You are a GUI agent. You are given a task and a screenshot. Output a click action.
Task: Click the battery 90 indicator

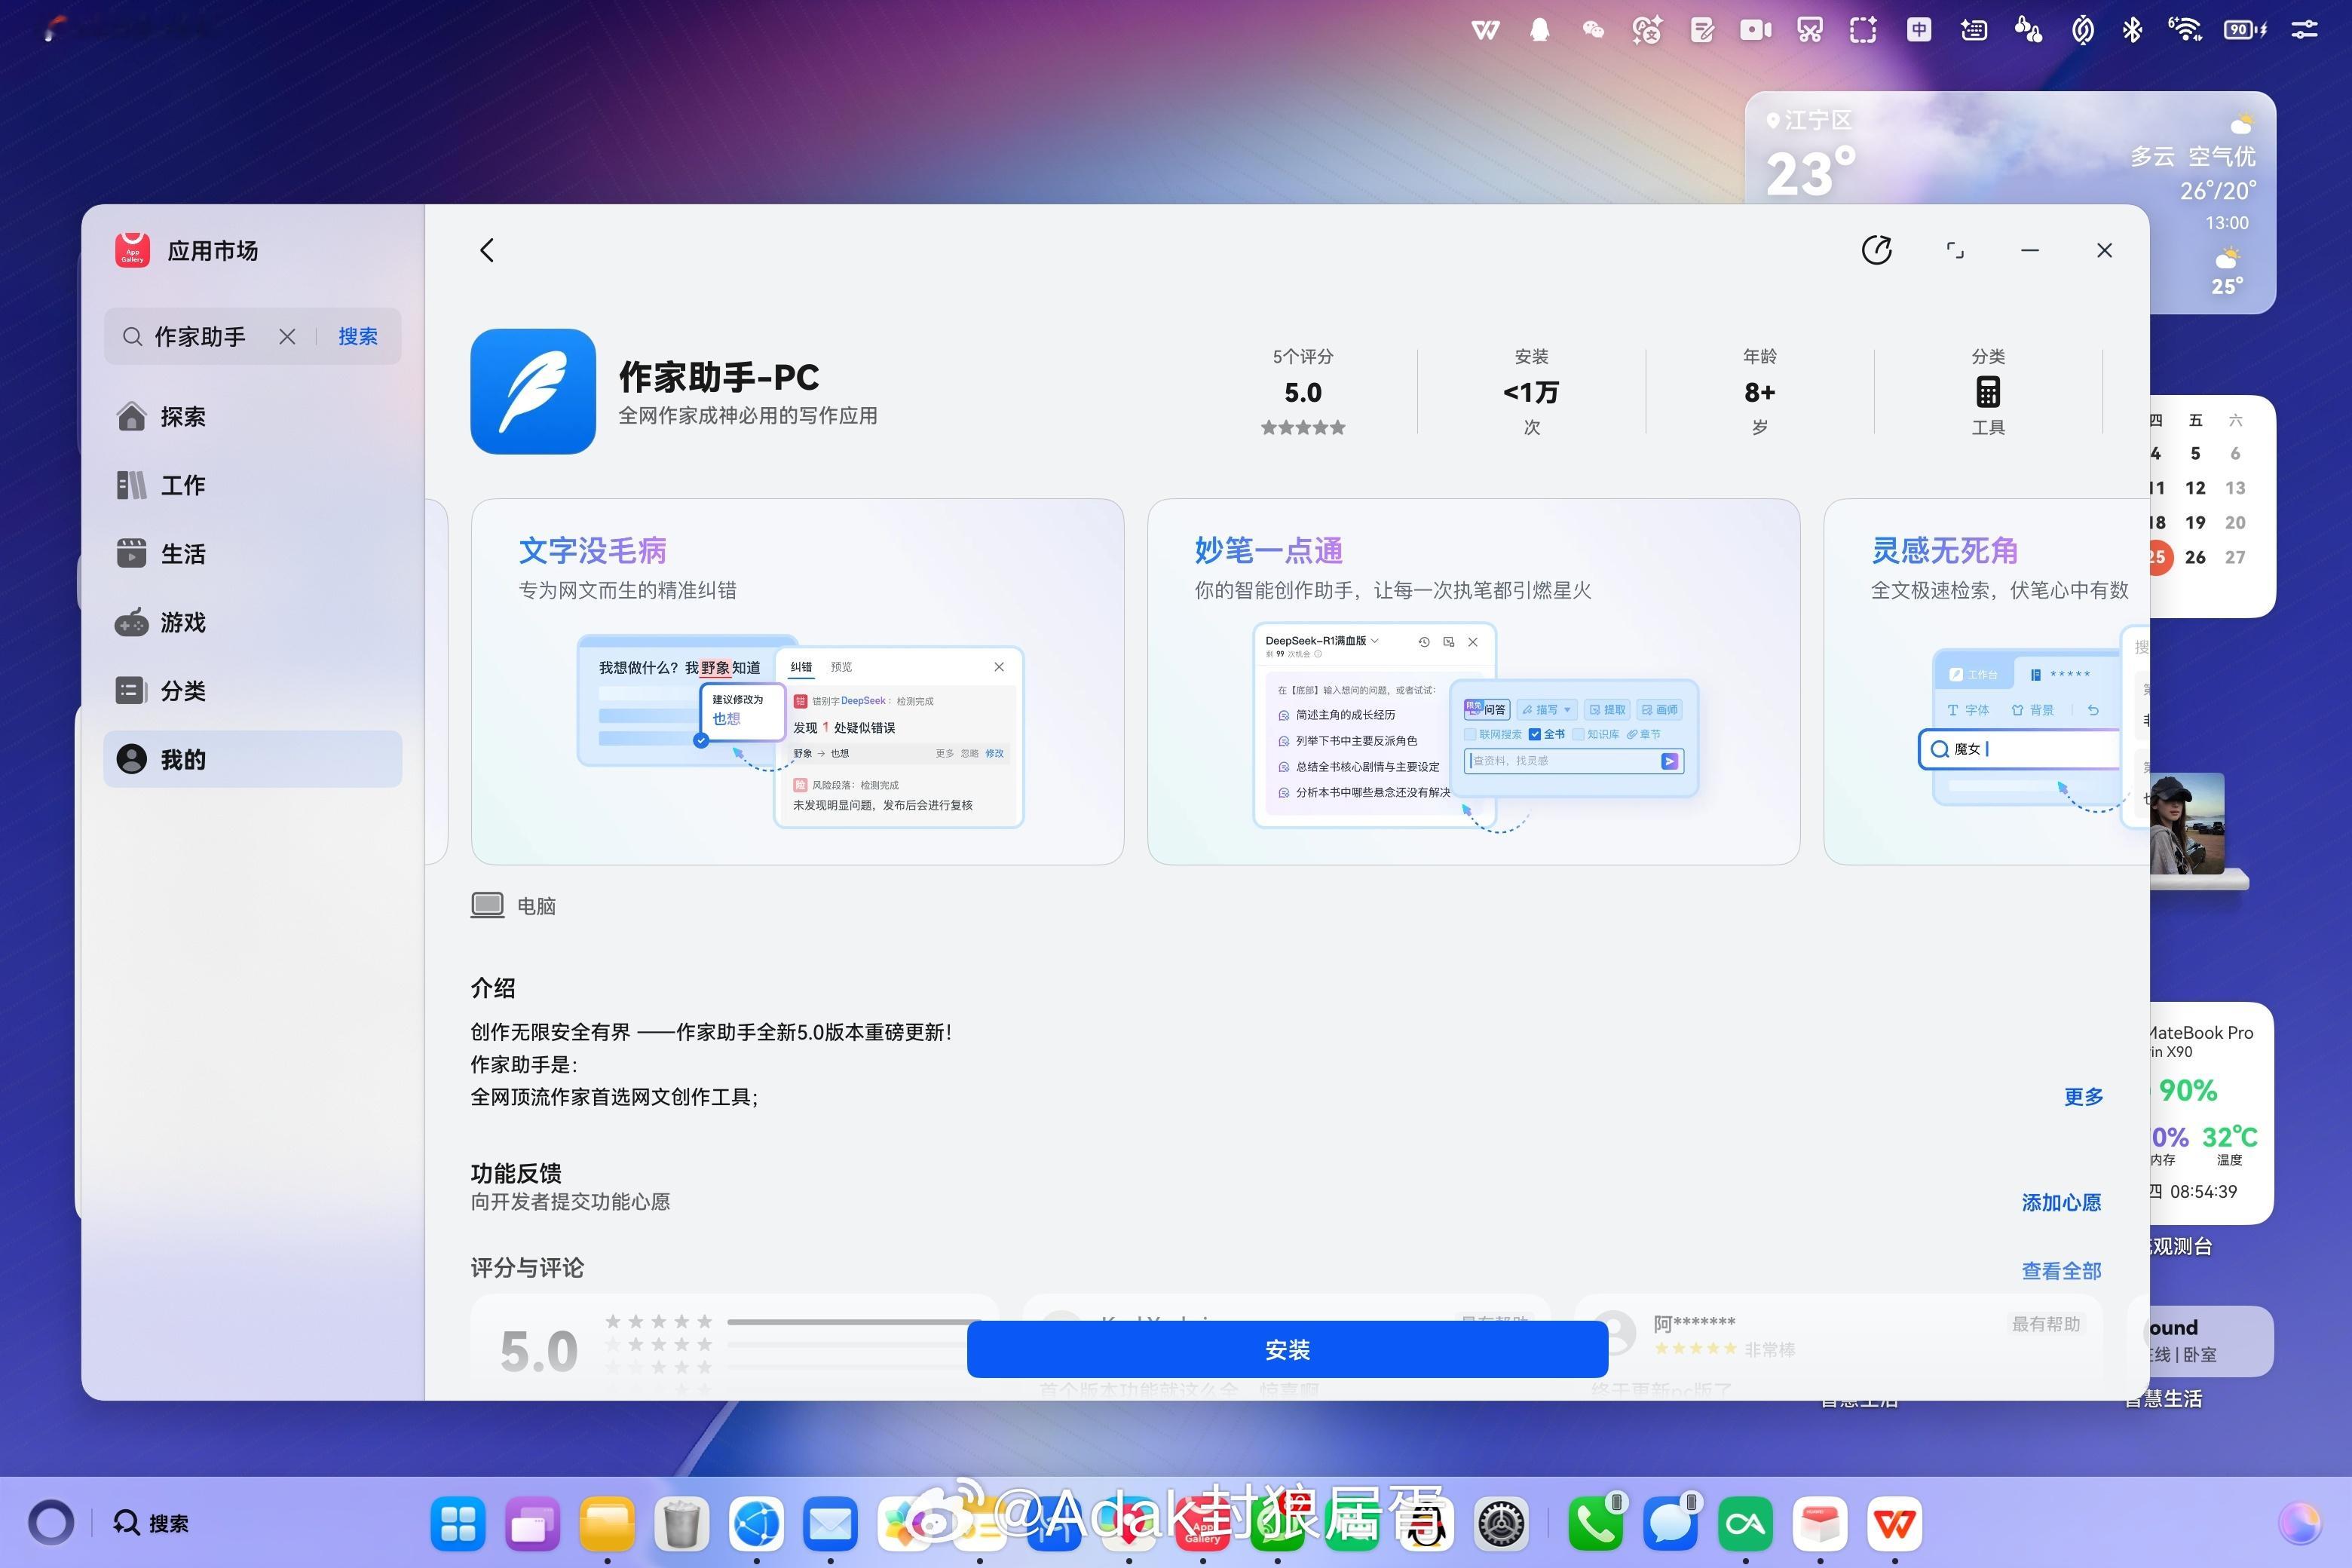click(x=2245, y=30)
